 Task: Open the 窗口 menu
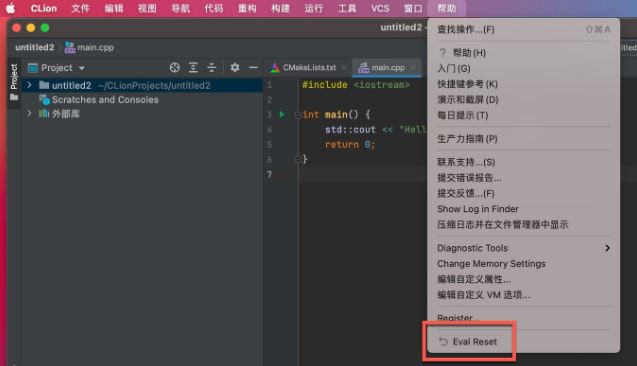(x=413, y=9)
